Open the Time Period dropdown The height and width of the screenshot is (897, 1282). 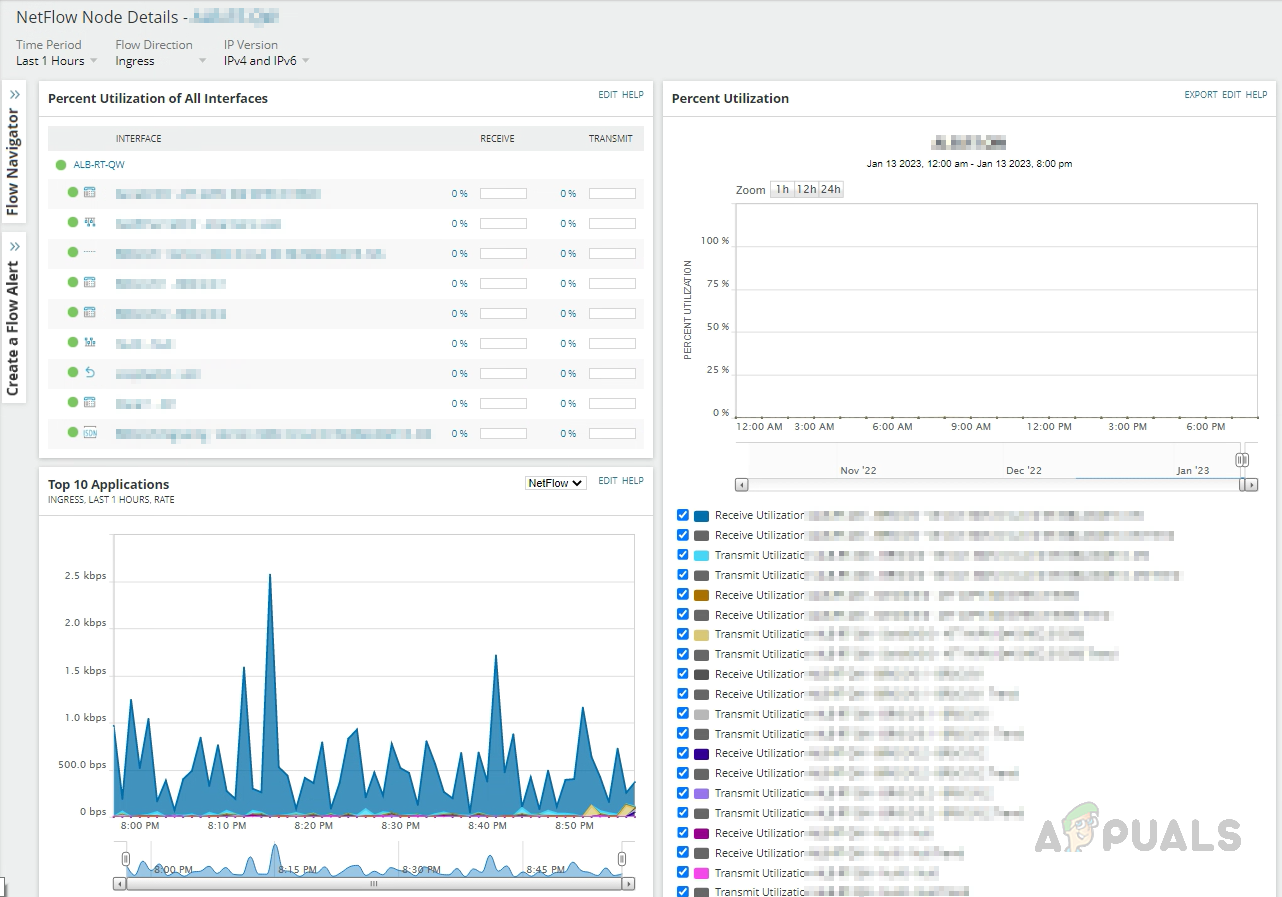[57, 61]
